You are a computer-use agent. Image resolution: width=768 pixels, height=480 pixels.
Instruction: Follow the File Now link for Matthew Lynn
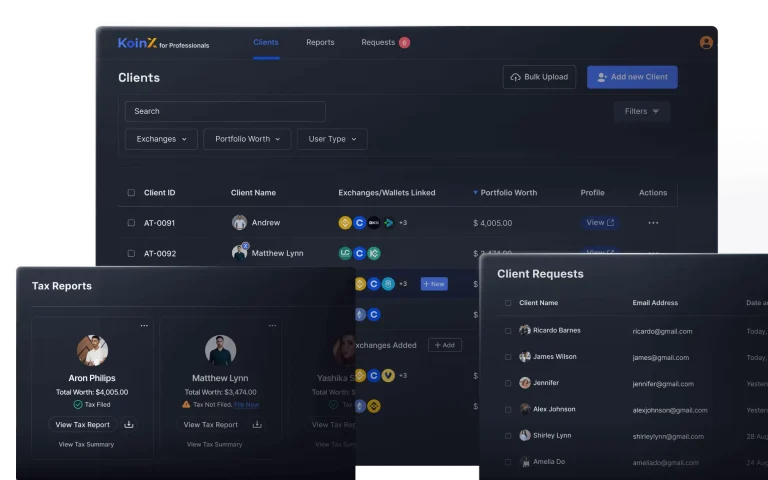coord(247,405)
